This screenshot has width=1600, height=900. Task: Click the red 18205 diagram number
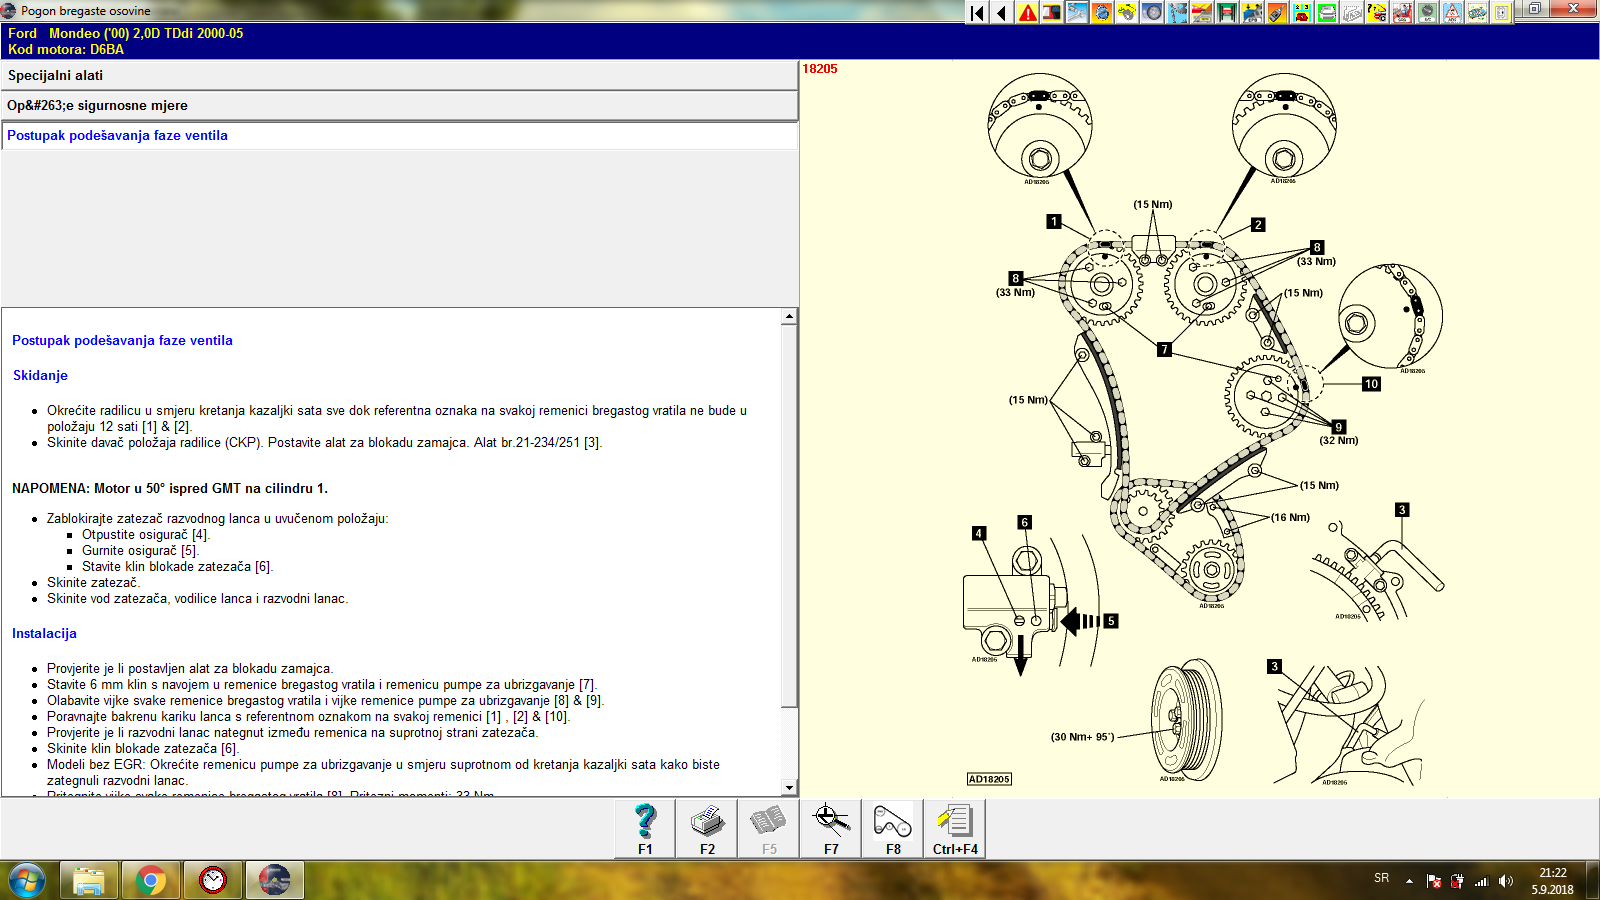point(820,69)
